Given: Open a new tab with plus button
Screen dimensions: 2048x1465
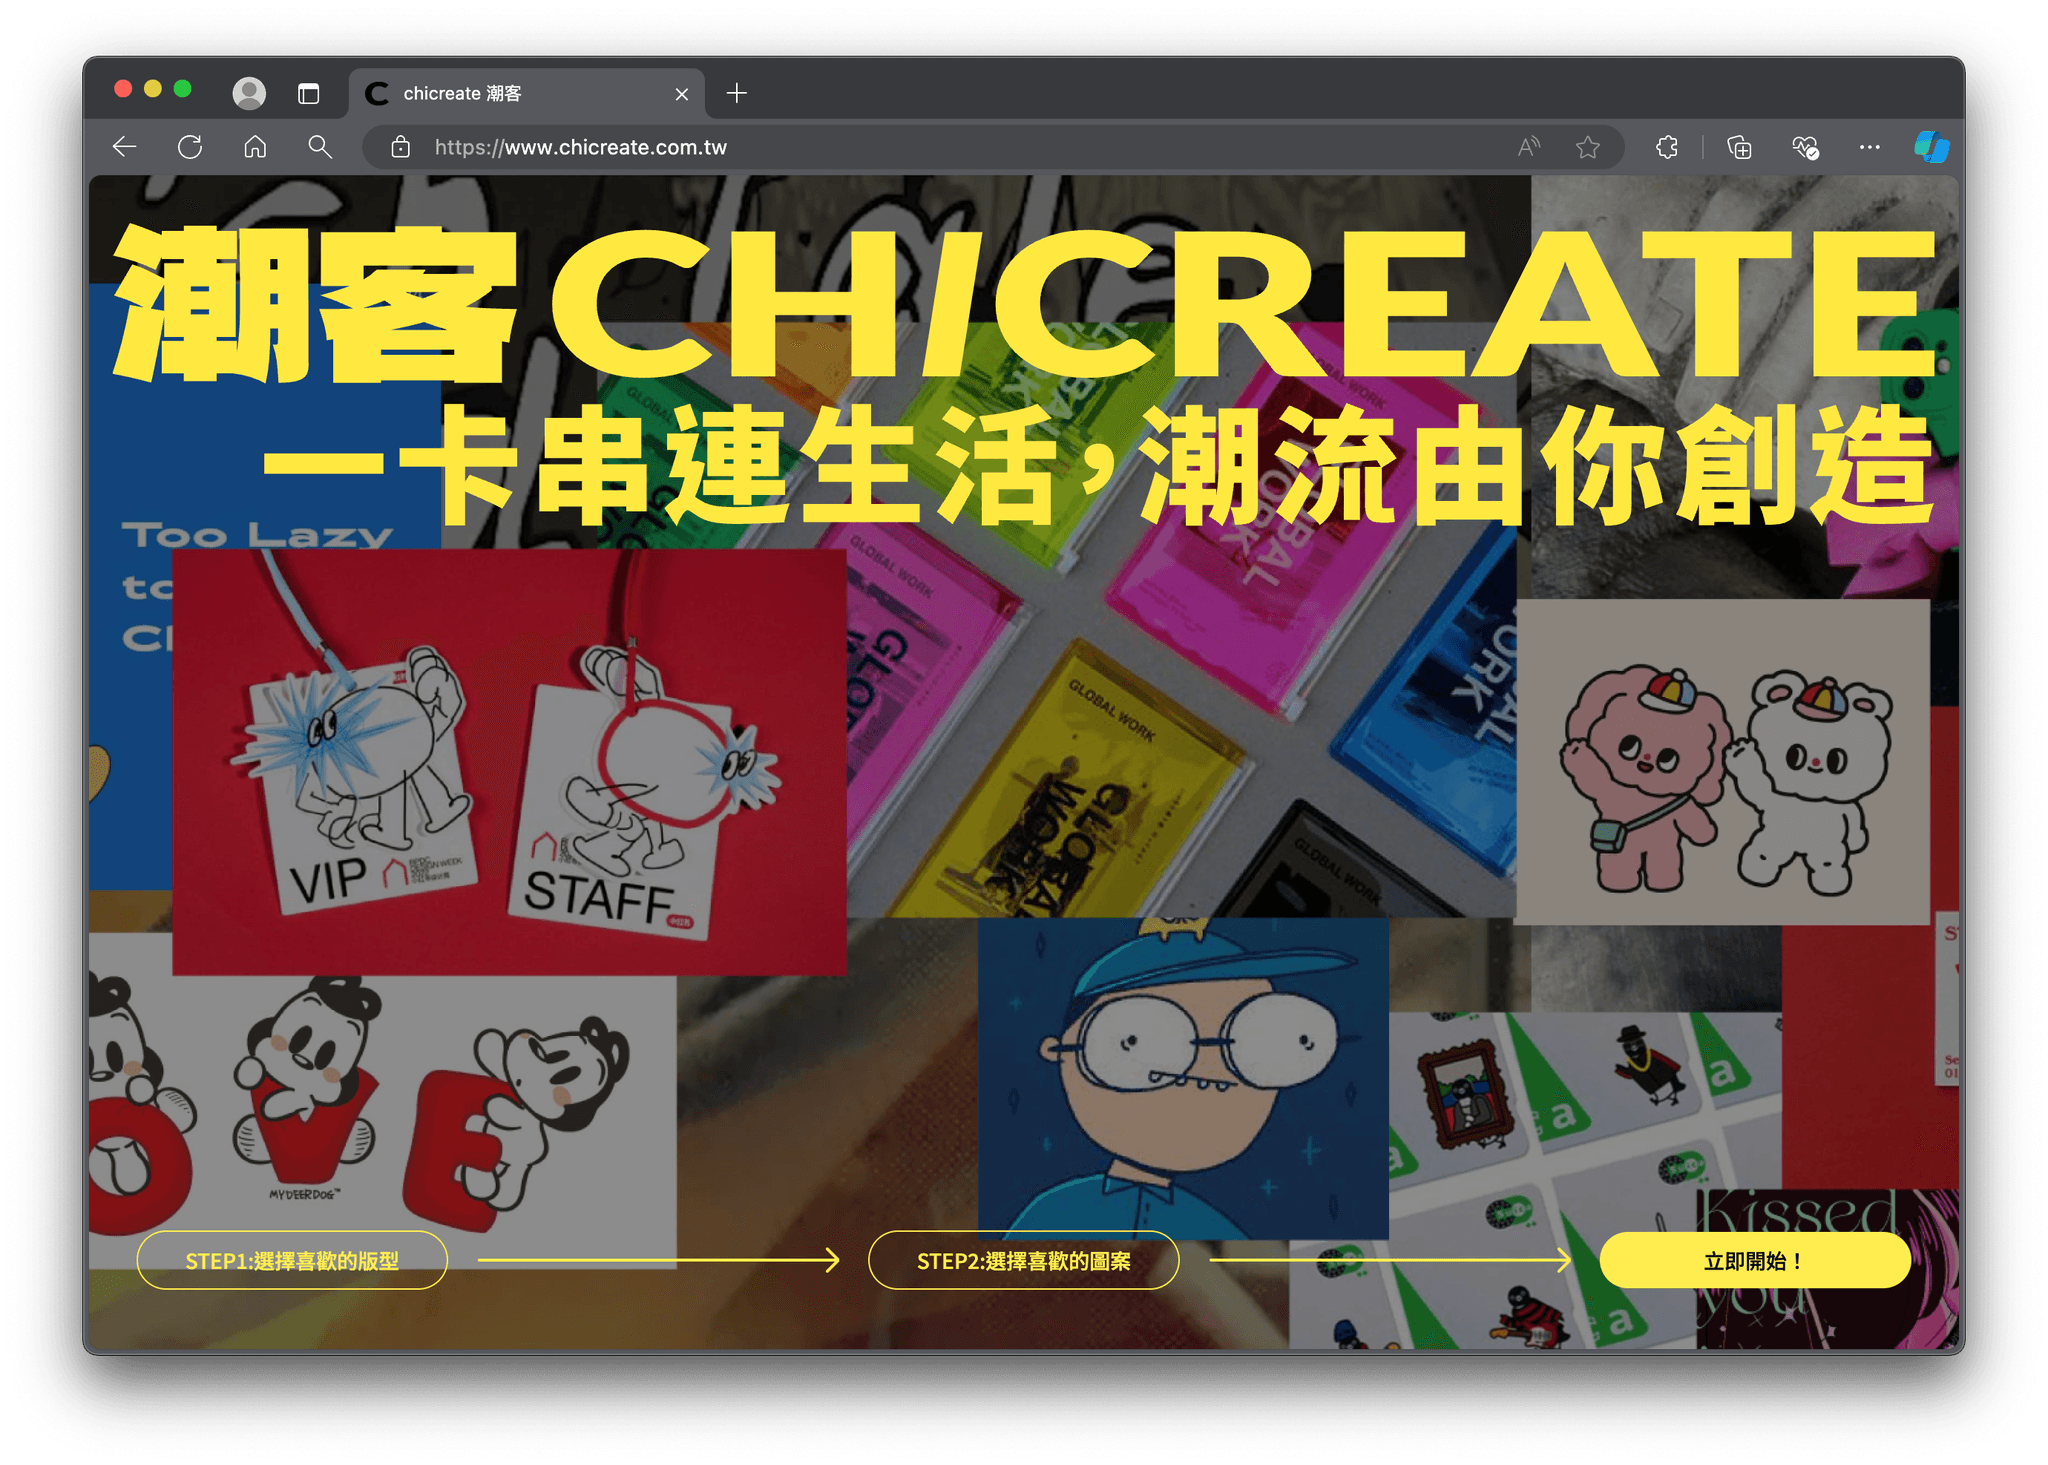Looking at the screenshot, I should pos(737,93).
